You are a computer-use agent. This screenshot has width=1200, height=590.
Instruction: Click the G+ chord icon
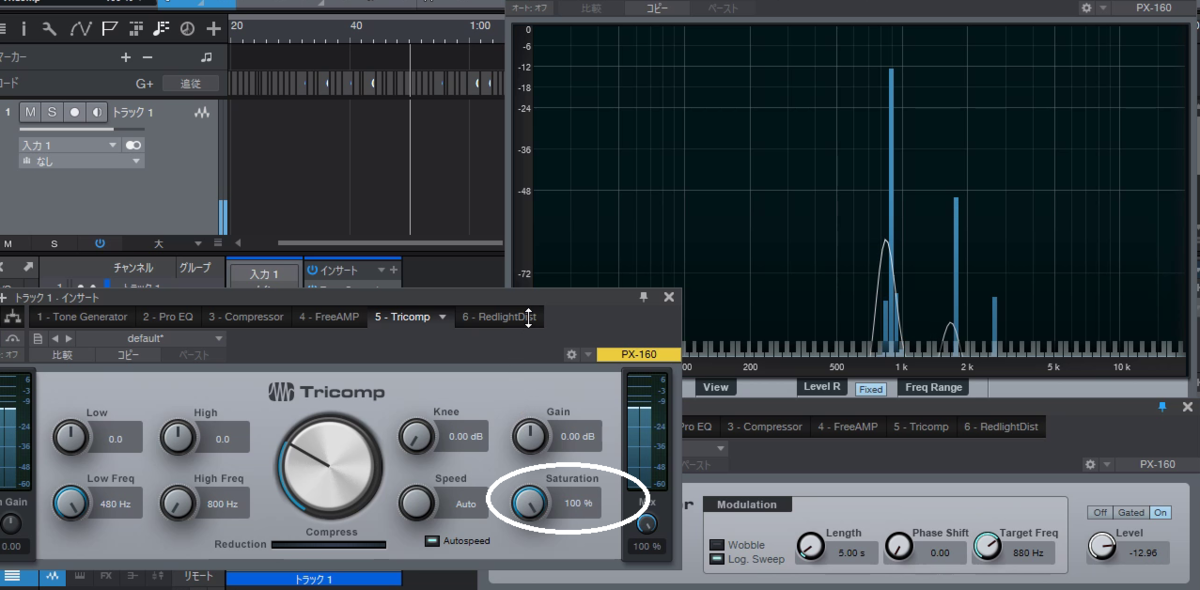(x=144, y=84)
